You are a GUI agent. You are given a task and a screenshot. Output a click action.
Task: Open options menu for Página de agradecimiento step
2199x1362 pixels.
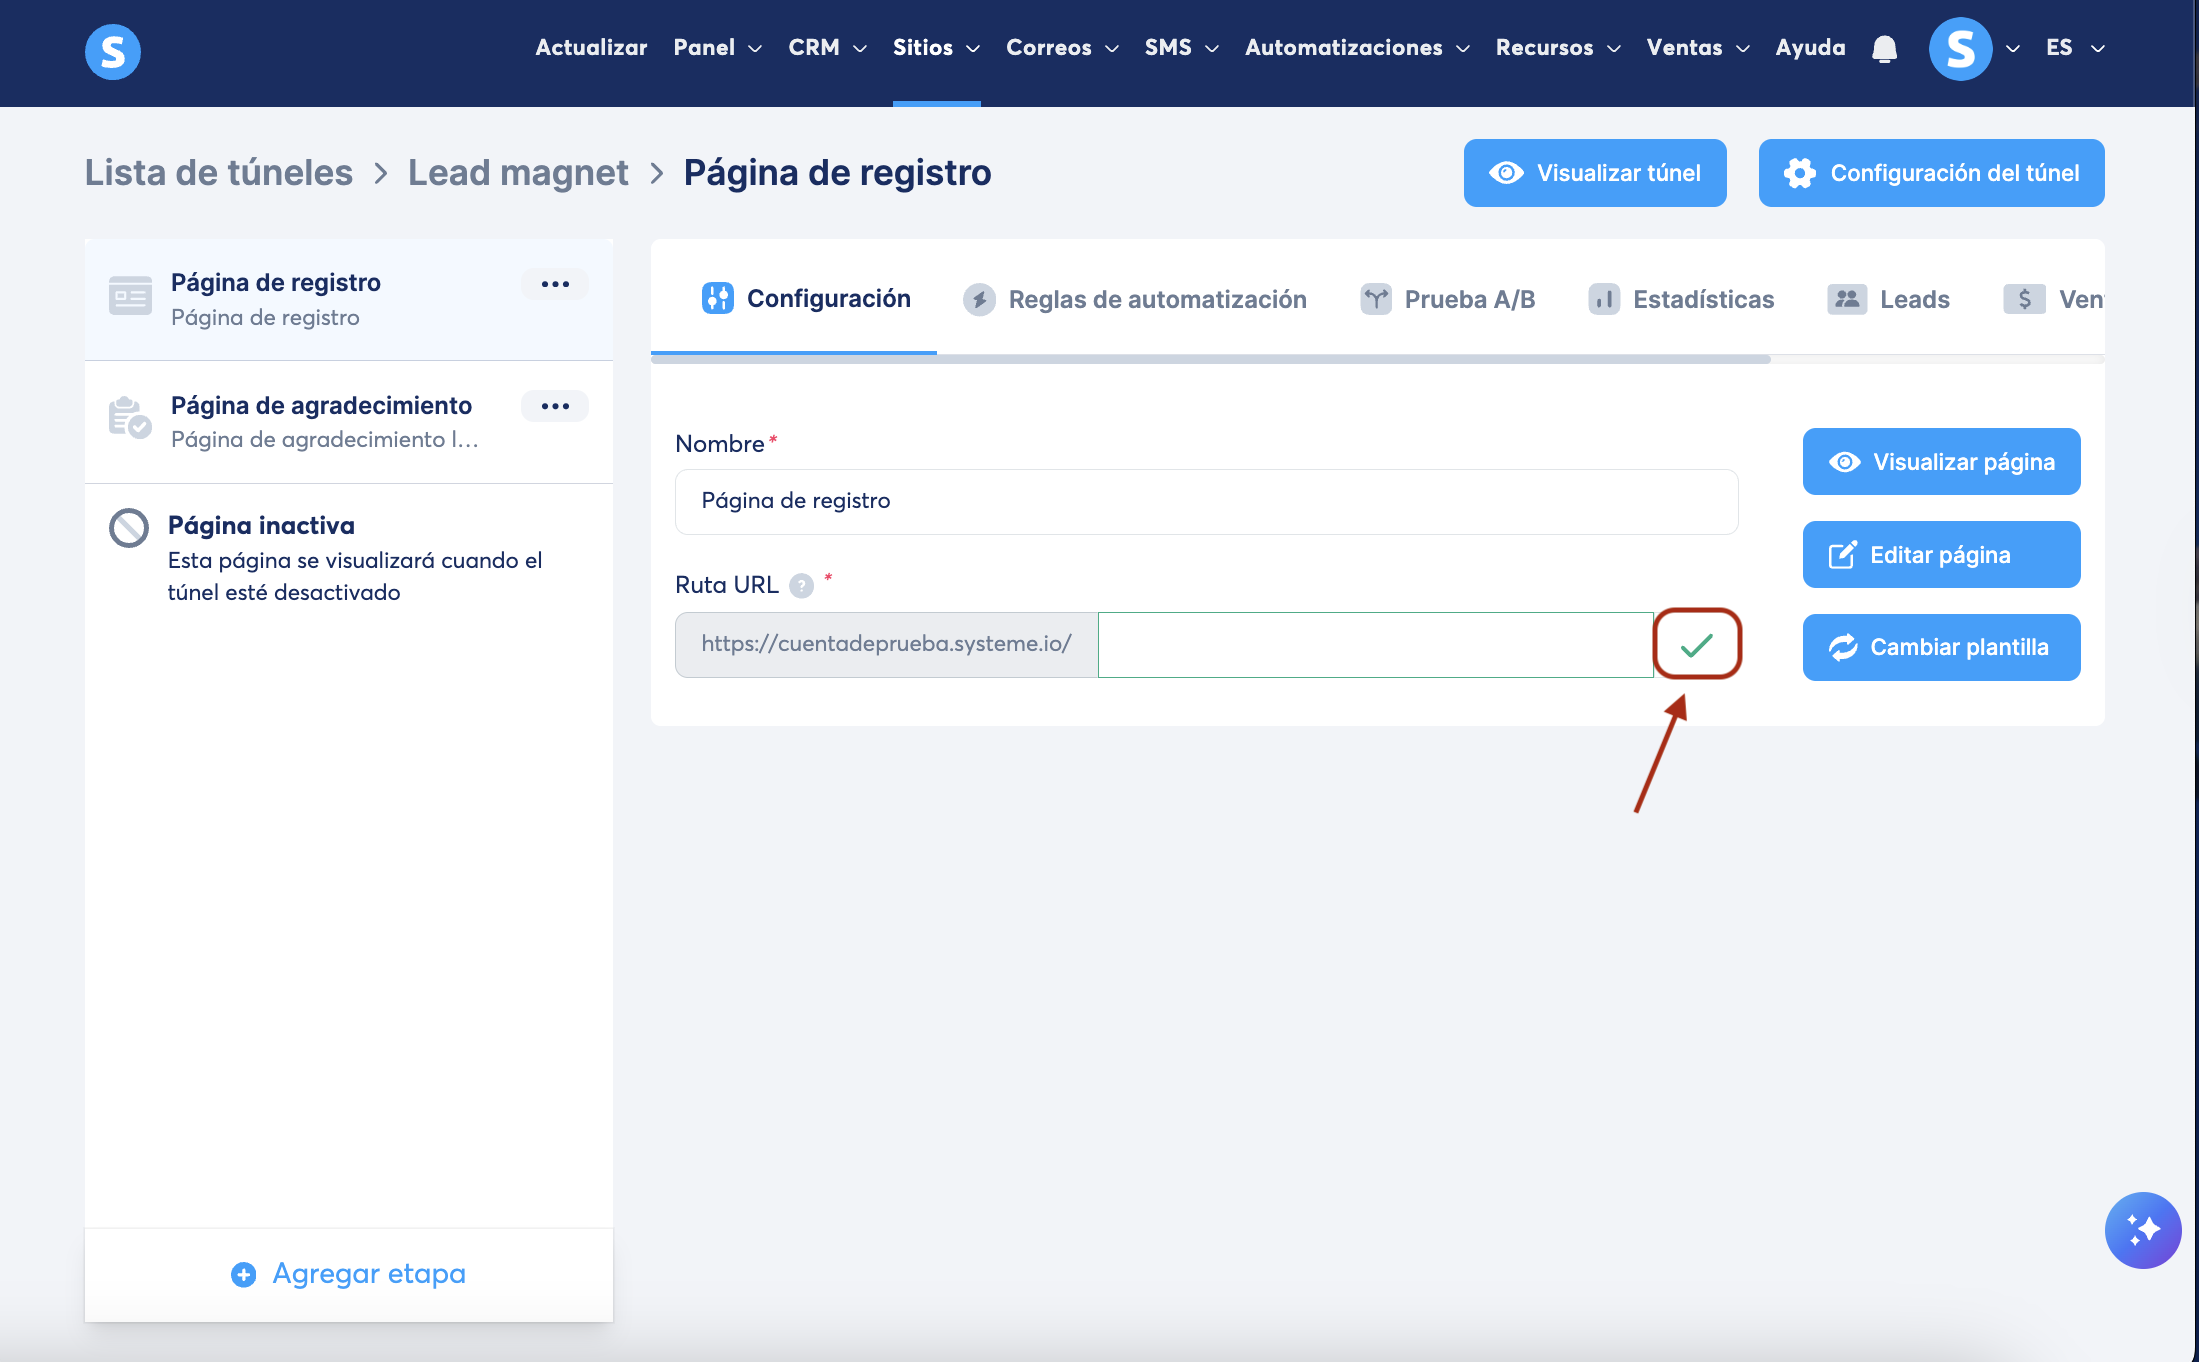[x=555, y=406]
